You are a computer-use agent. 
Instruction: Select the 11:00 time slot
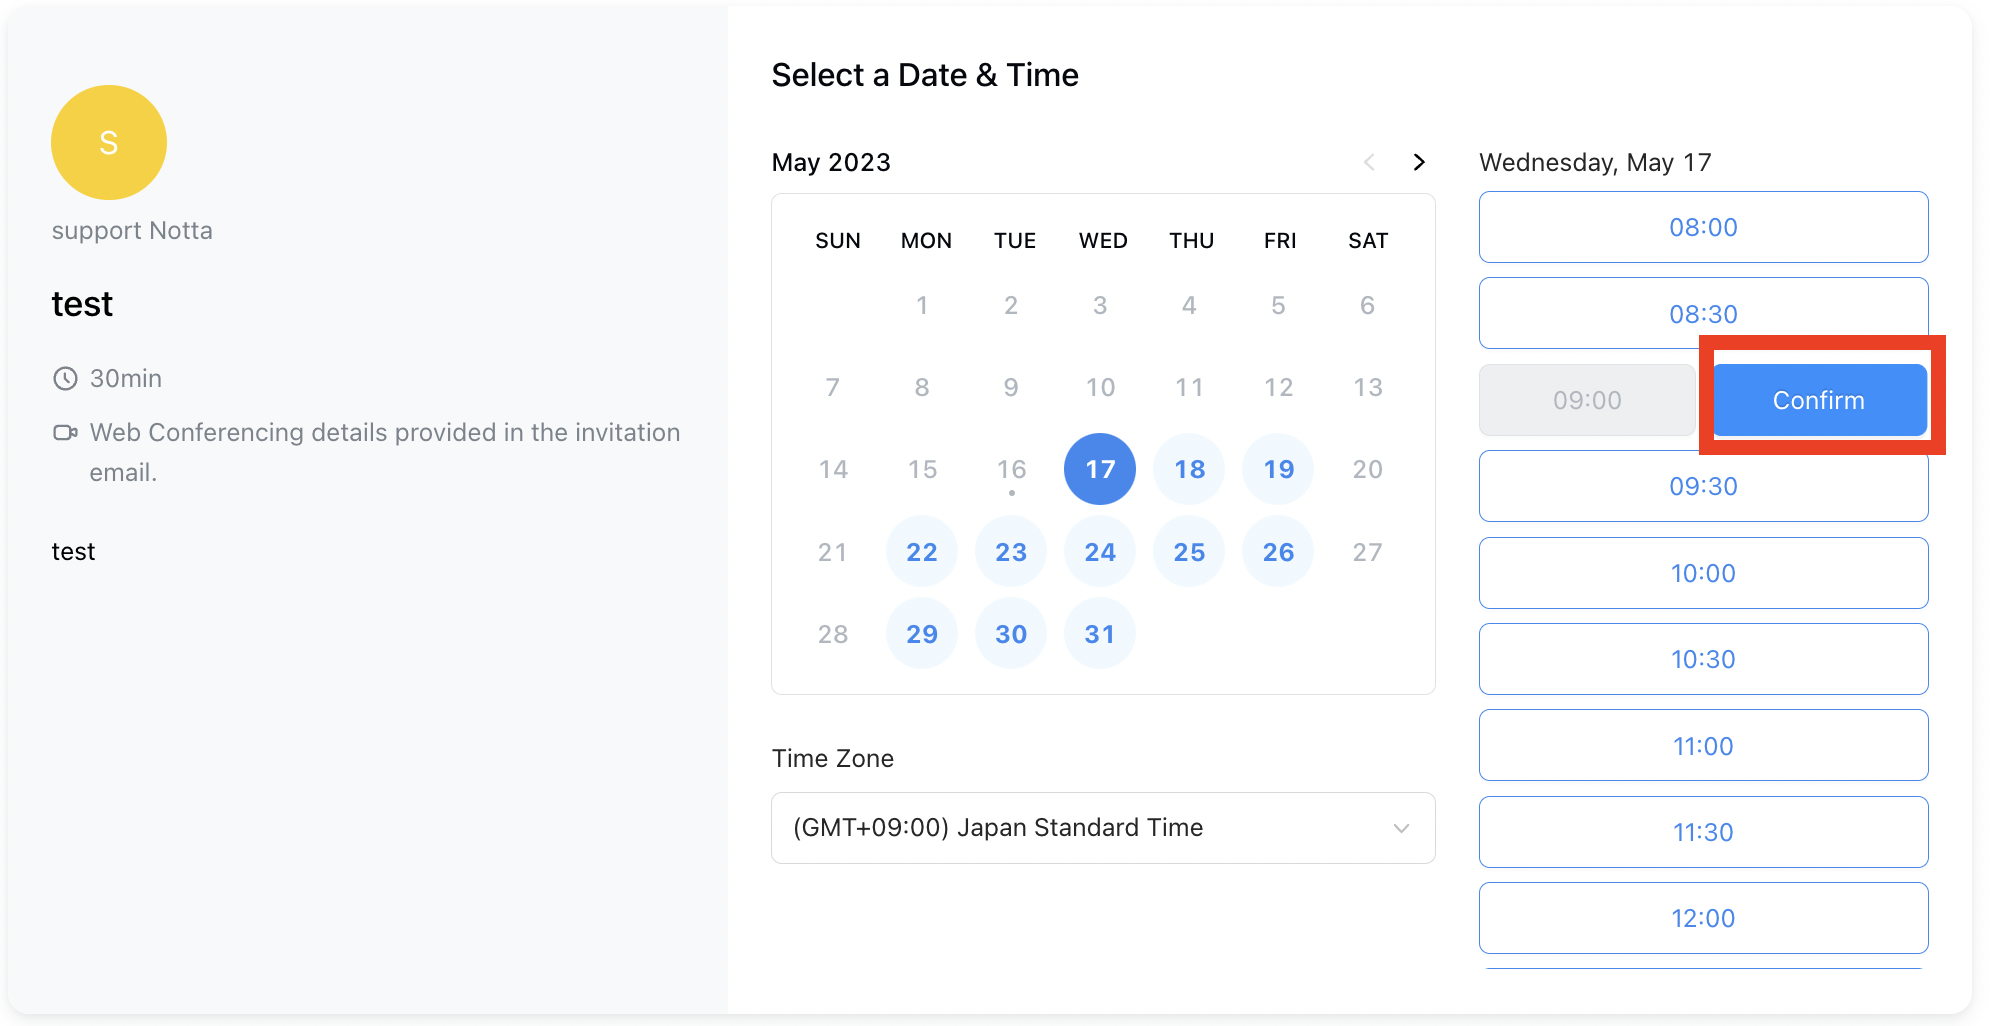1703,745
